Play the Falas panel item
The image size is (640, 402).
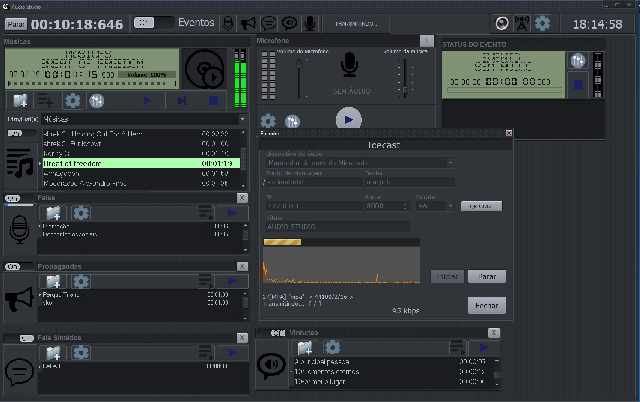232,213
